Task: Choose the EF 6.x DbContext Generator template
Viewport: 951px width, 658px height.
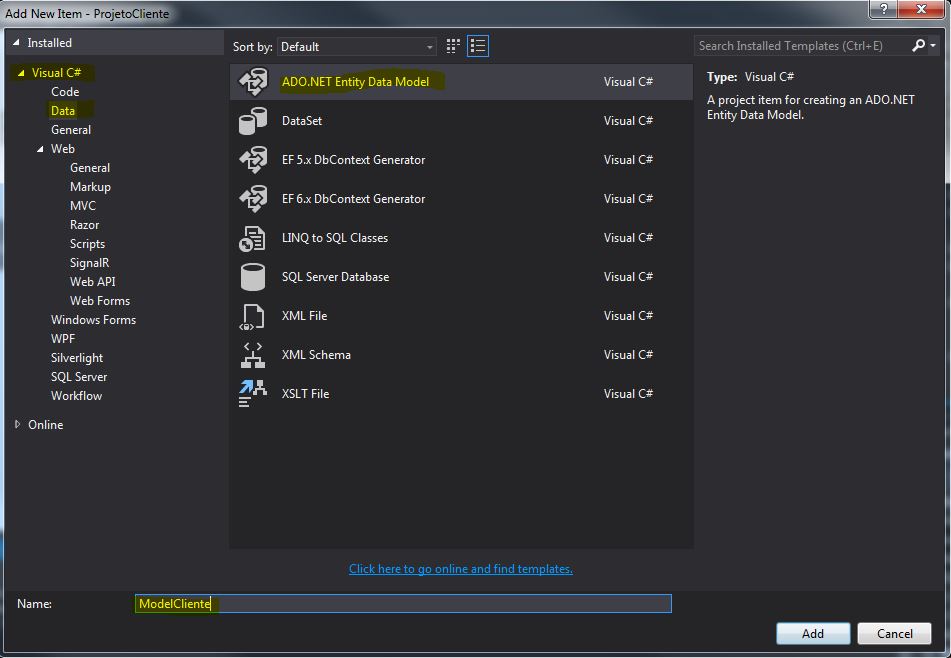Action: pos(350,198)
